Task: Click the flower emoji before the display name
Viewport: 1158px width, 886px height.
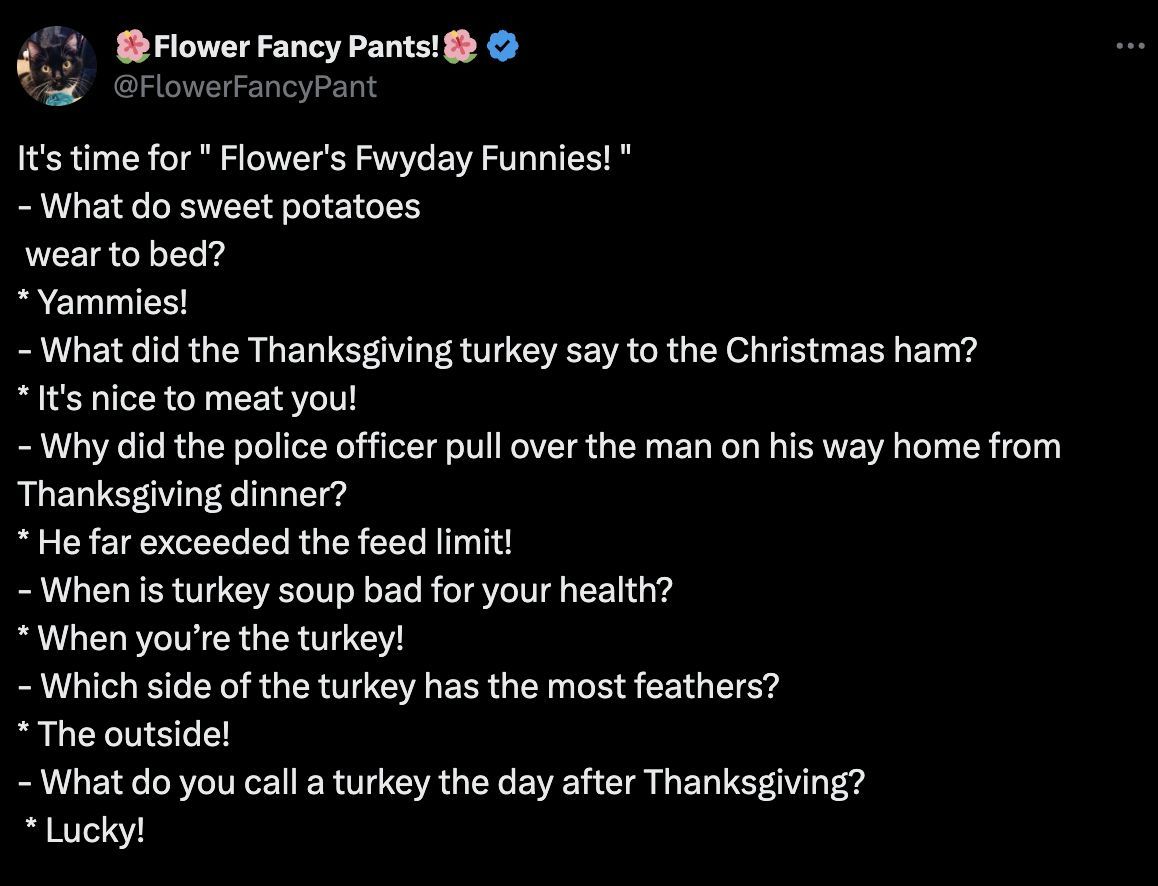Action: click(x=132, y=46)
